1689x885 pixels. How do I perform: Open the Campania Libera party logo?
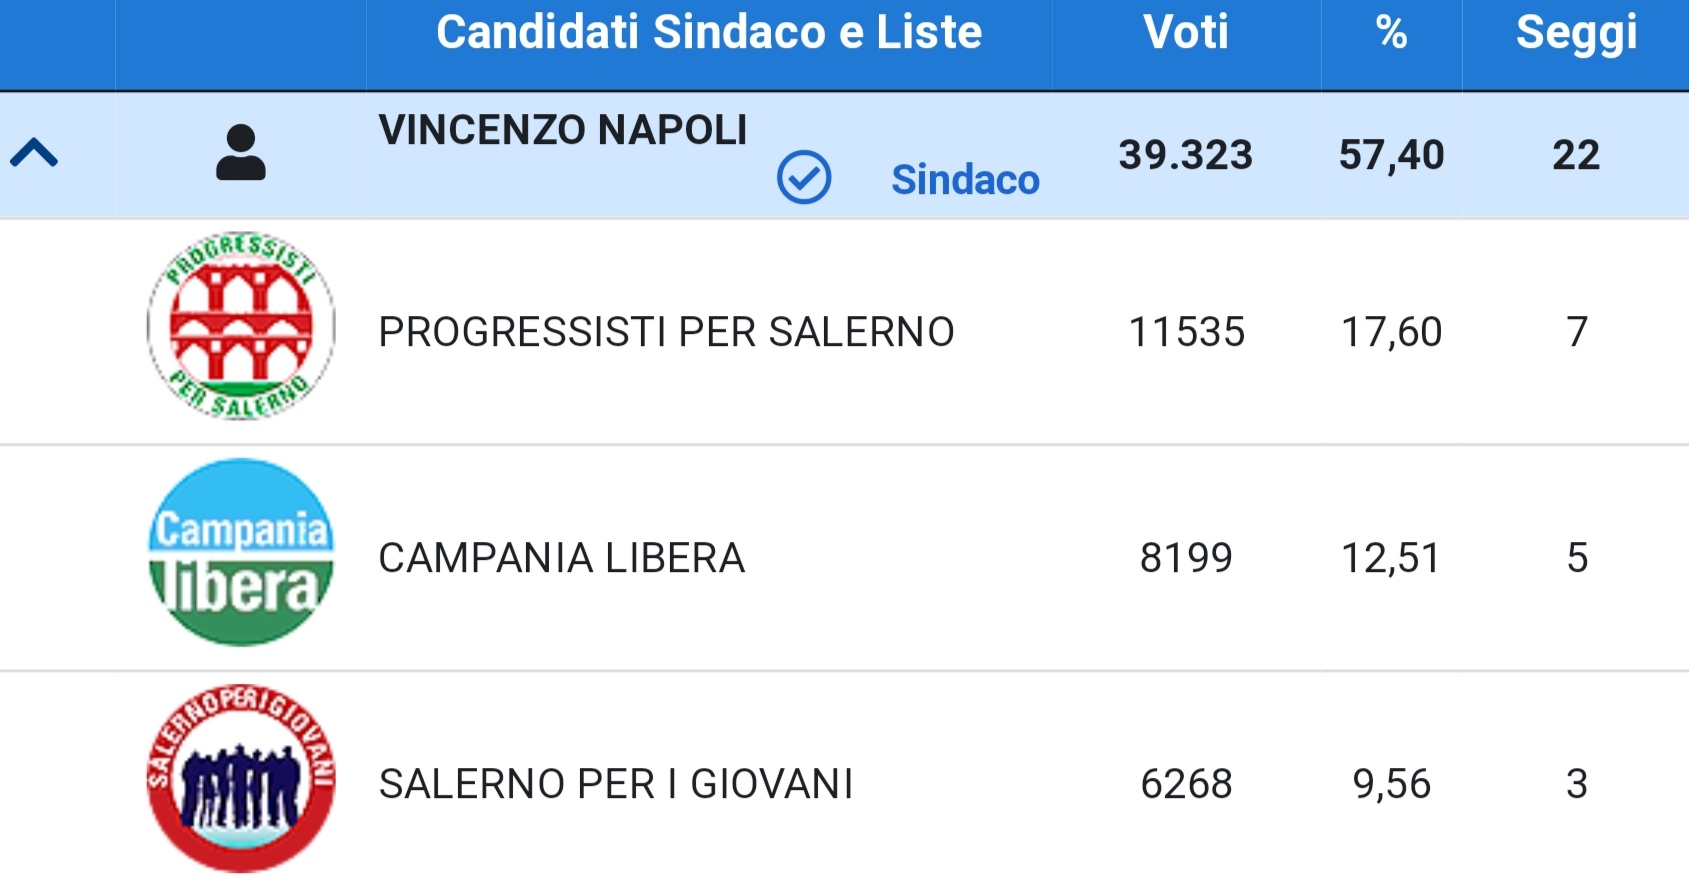241,553
